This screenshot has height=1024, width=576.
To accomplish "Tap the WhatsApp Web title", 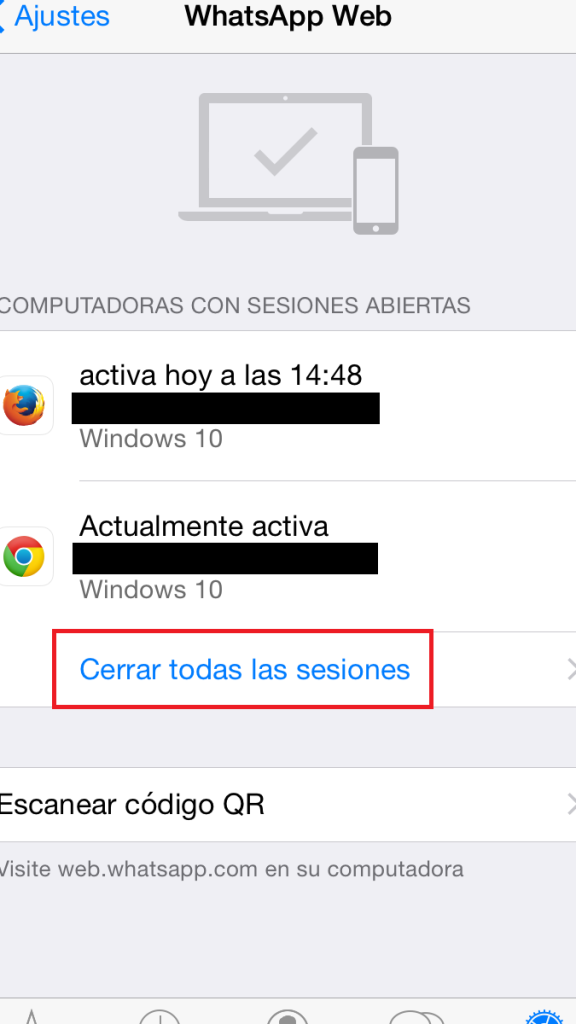I will [x=288, y=16].
